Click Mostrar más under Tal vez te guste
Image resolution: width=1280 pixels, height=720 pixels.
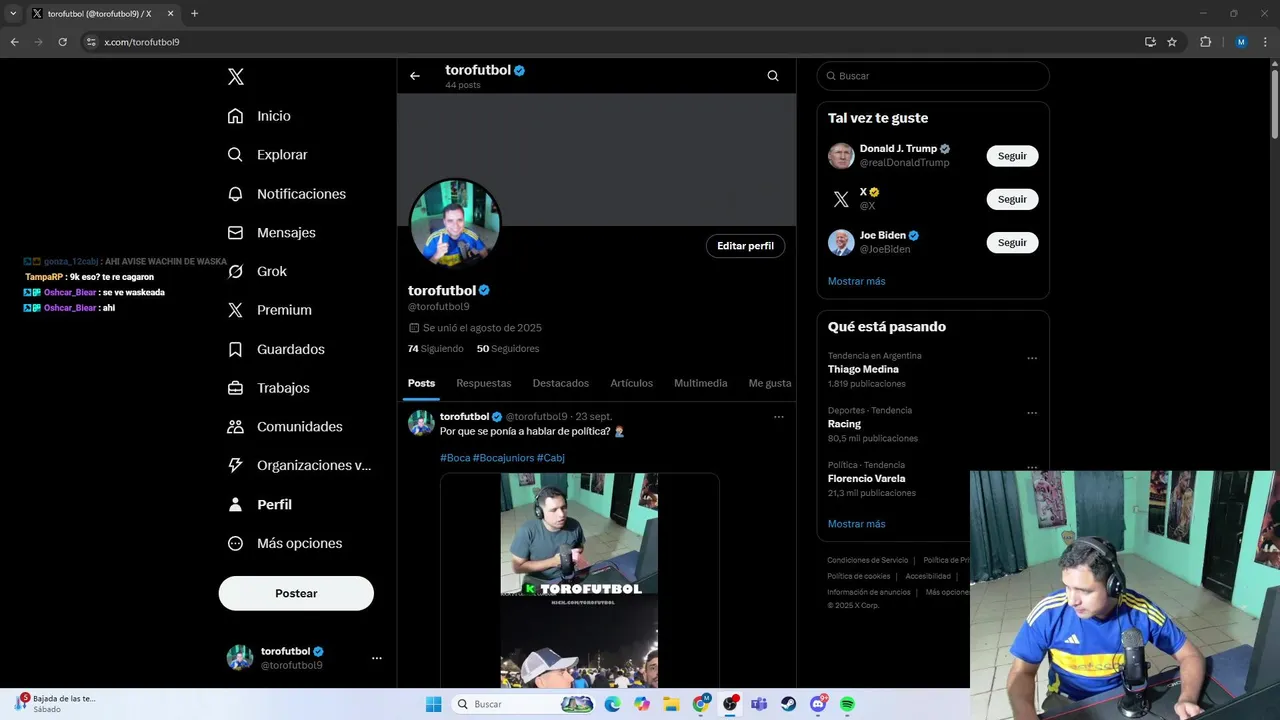pos(857,281)
